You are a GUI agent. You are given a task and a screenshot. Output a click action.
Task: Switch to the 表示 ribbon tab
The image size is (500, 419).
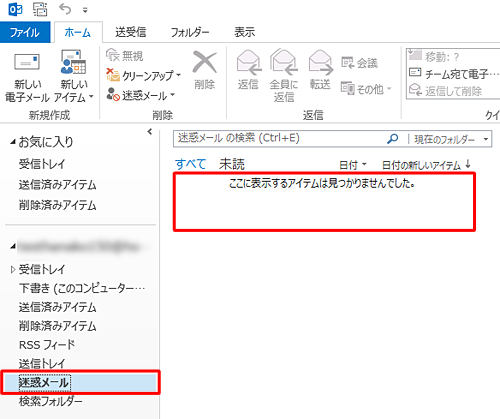tap(244, 32)
